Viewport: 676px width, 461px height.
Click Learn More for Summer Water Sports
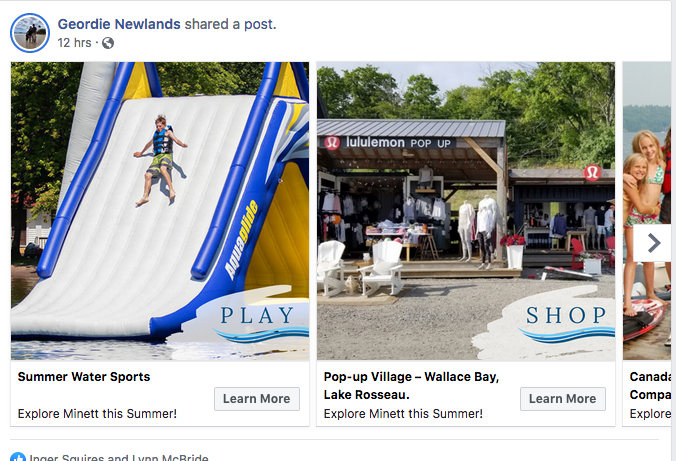coord(257,399)
